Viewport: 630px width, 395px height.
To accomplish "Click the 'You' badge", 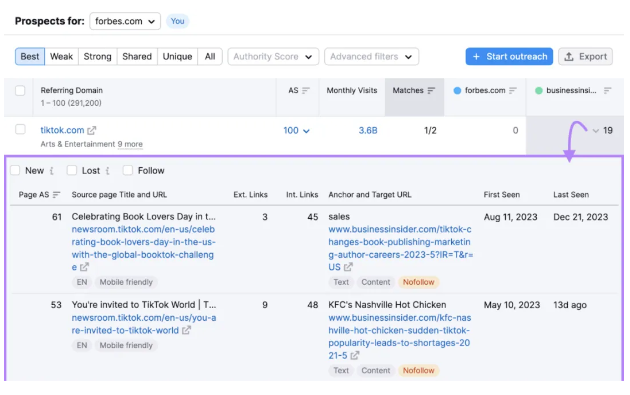I will pyautogui.click(x=178, y=21).
